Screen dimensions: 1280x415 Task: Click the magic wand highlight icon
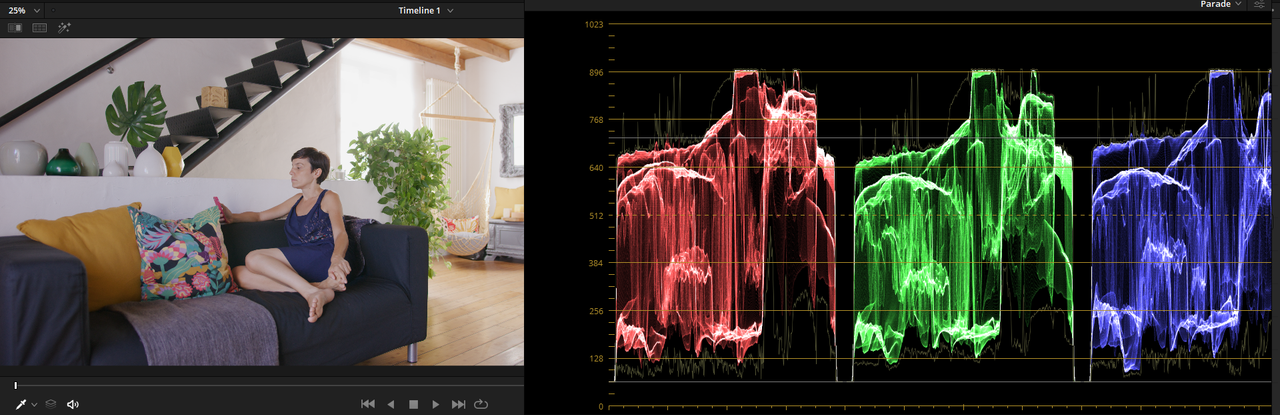coord(64,28)
